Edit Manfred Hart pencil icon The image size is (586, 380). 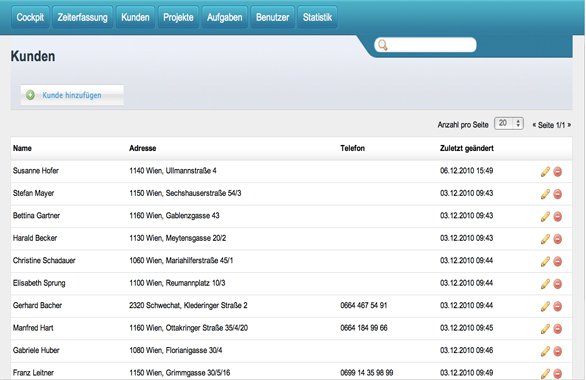(545, 328)
